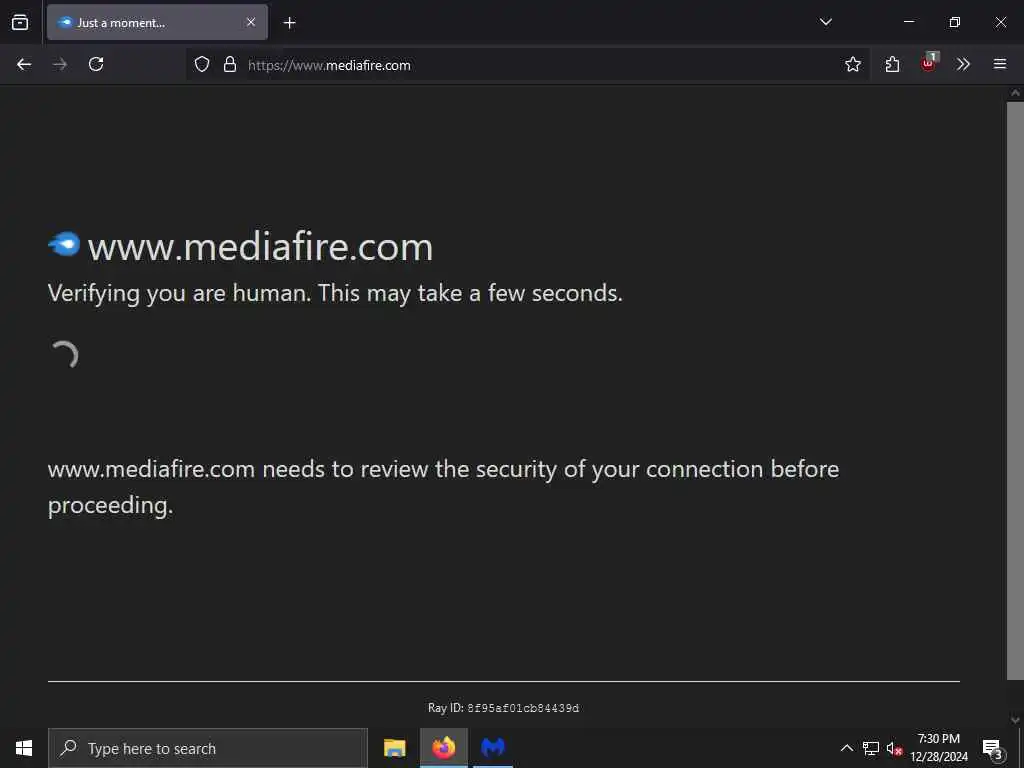Restore down the Firefox window
Viewport: 1024px width, 768px height.
(x=955, y=22)
